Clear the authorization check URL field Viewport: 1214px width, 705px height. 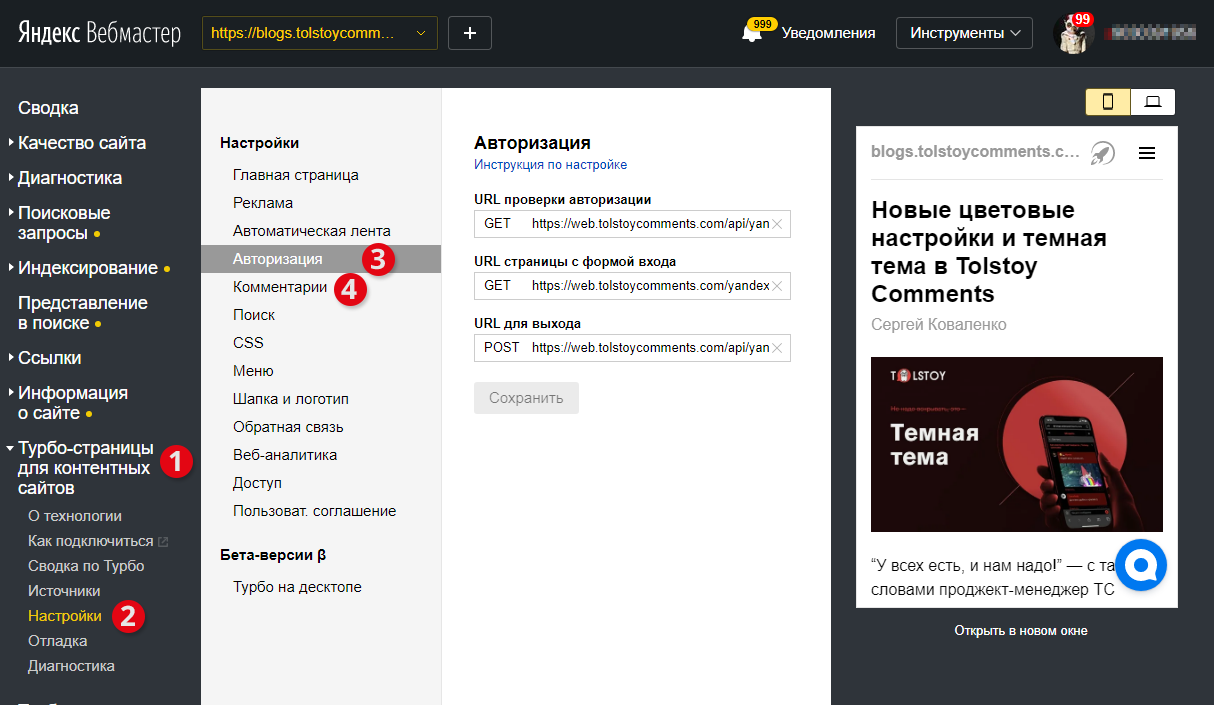[777, 224]
